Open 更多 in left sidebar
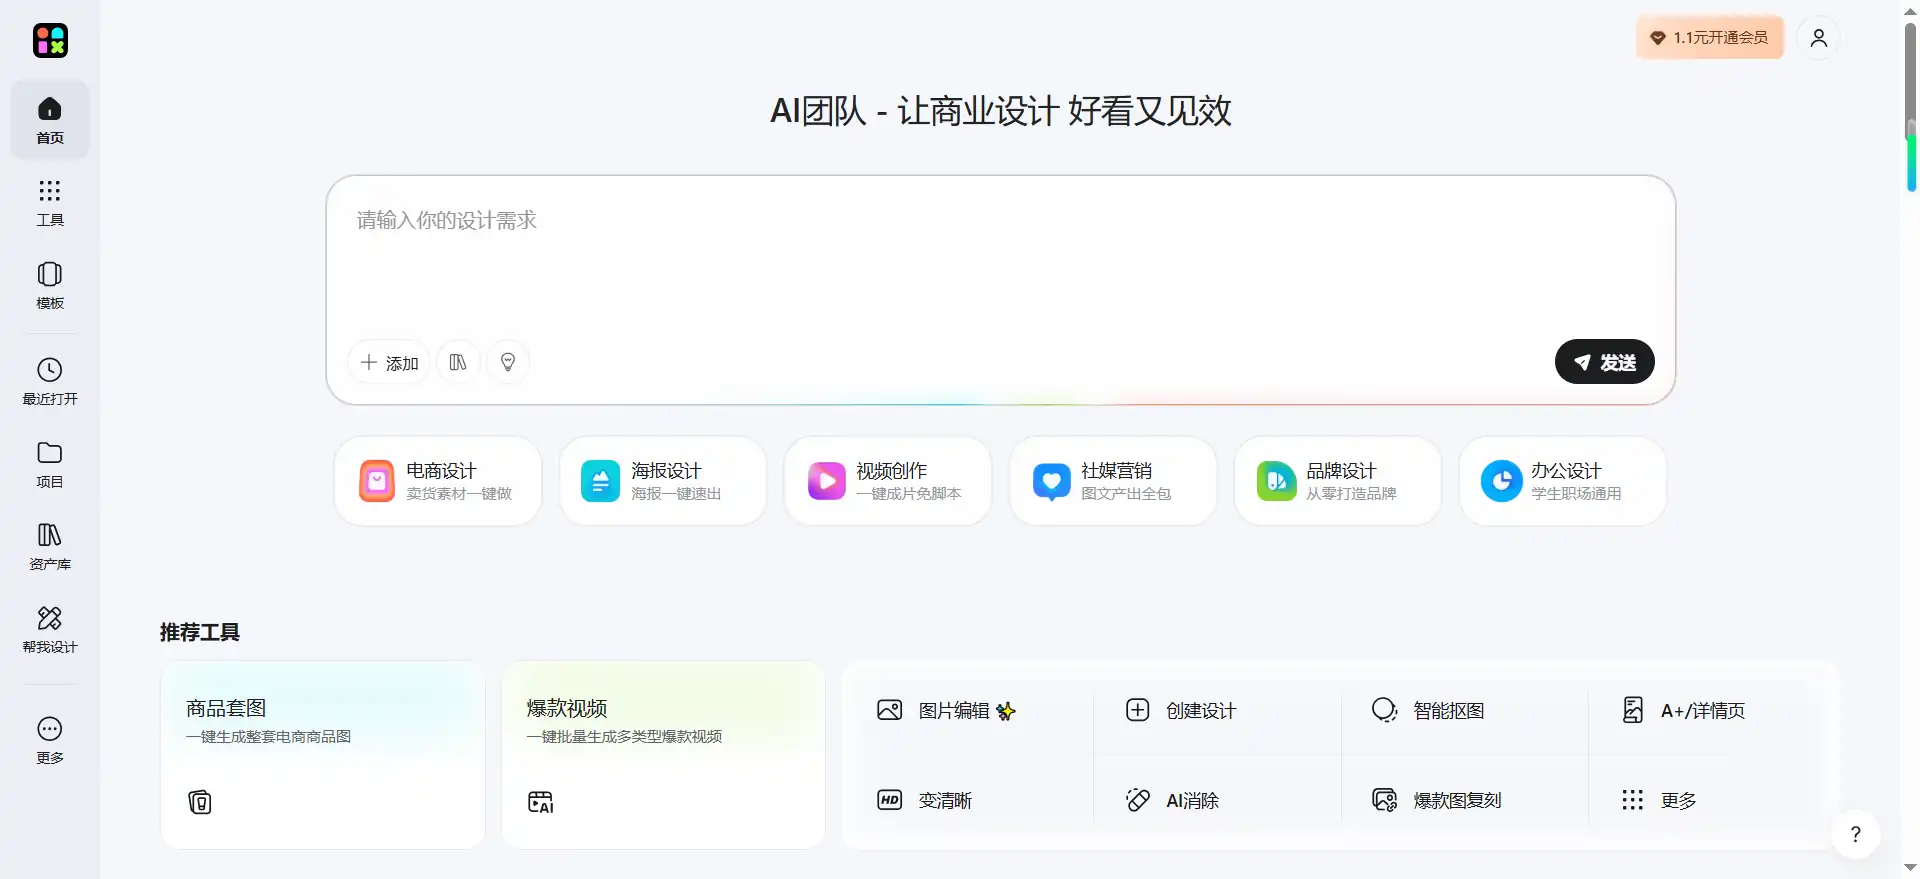1920x879 pixels. pyautogui.click(x=50, y=741)
